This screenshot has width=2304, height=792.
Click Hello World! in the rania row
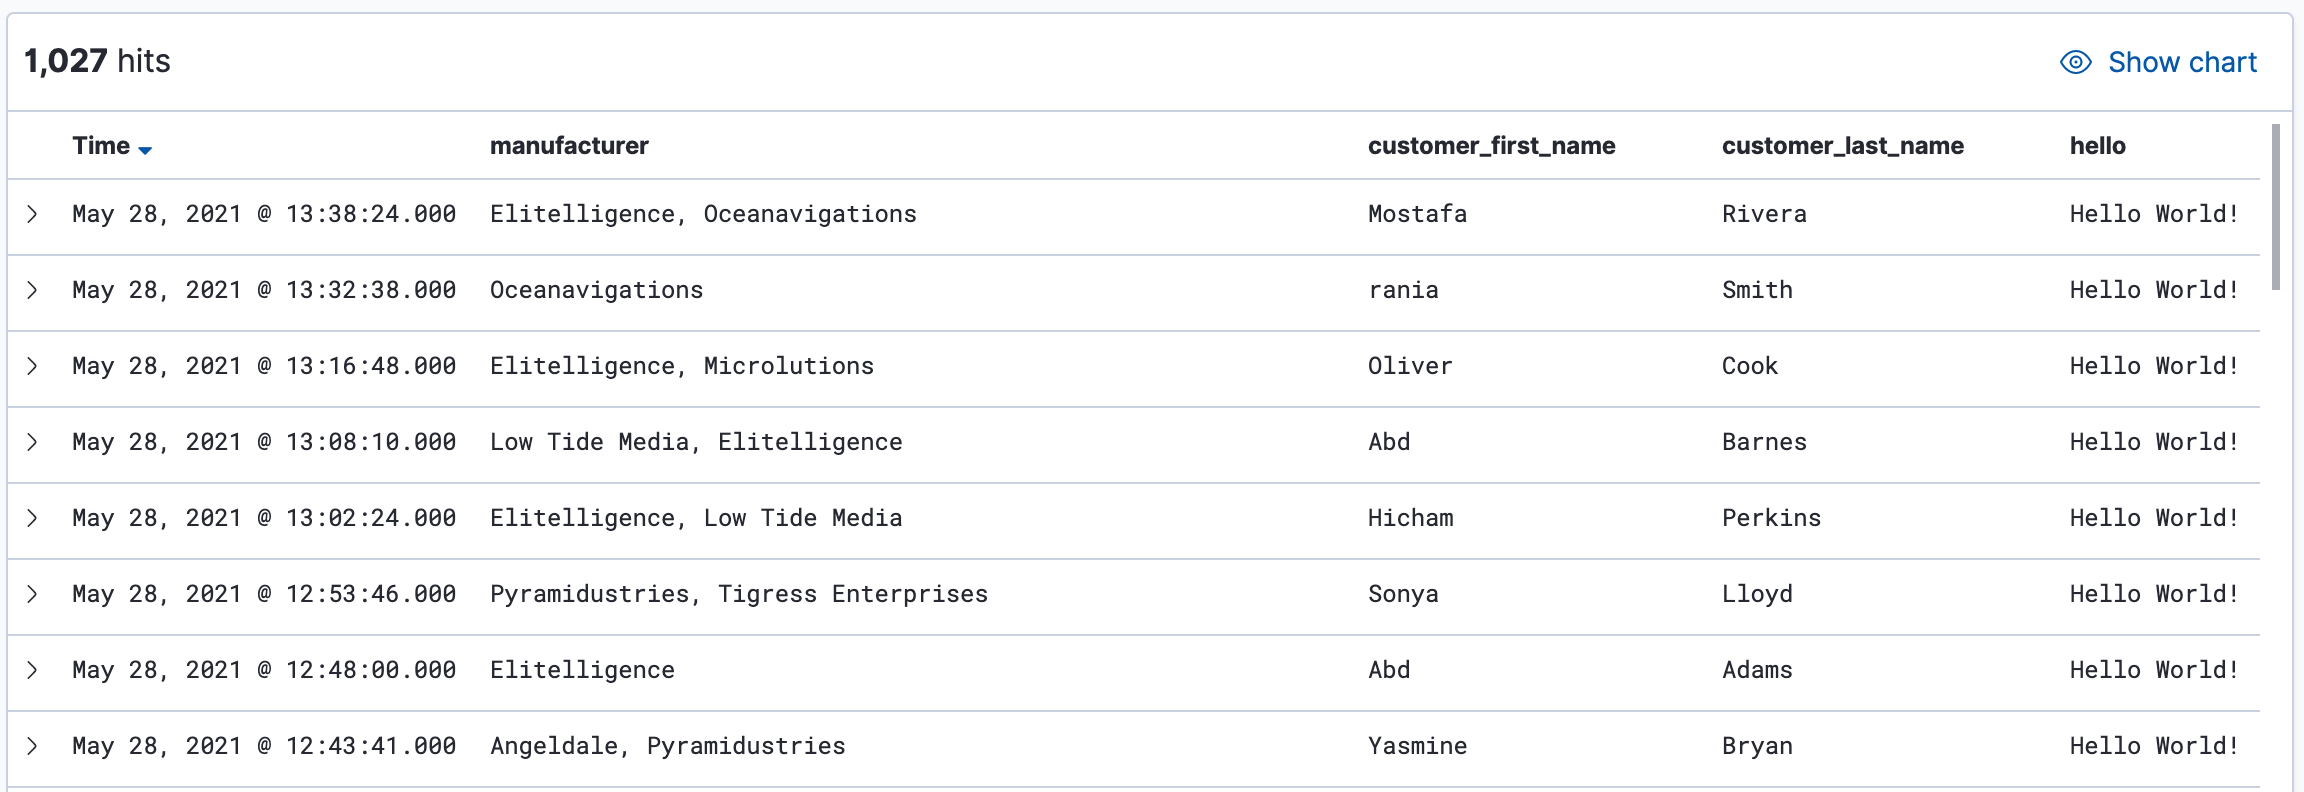point(2154,290)
